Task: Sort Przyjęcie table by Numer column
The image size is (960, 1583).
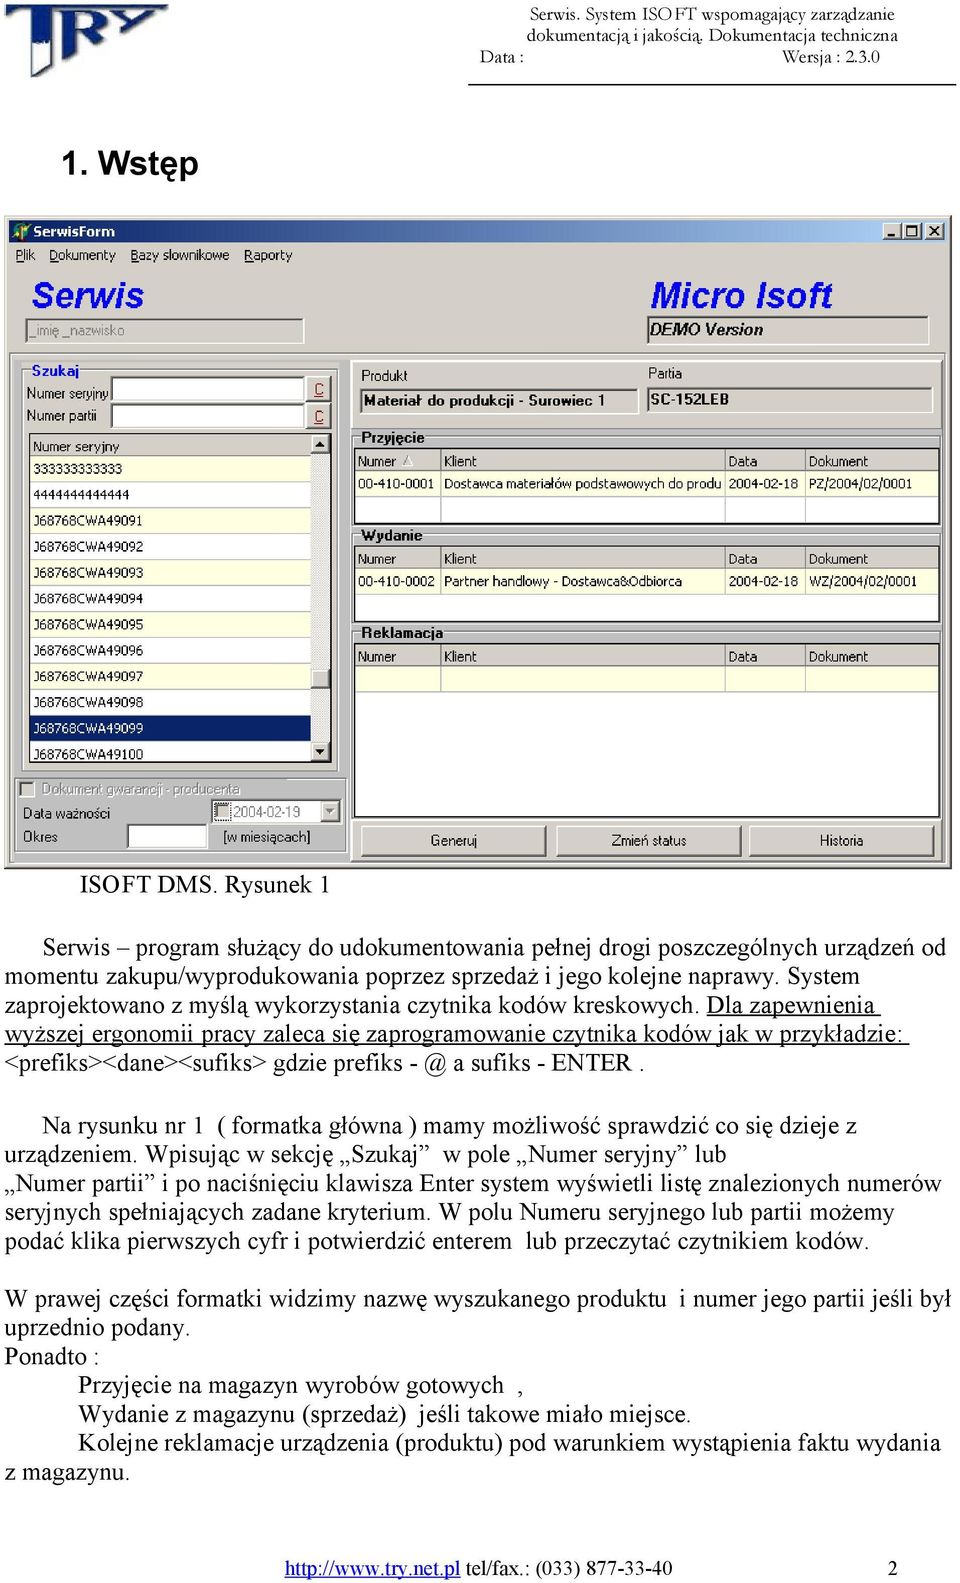Action: click(398, 461)
